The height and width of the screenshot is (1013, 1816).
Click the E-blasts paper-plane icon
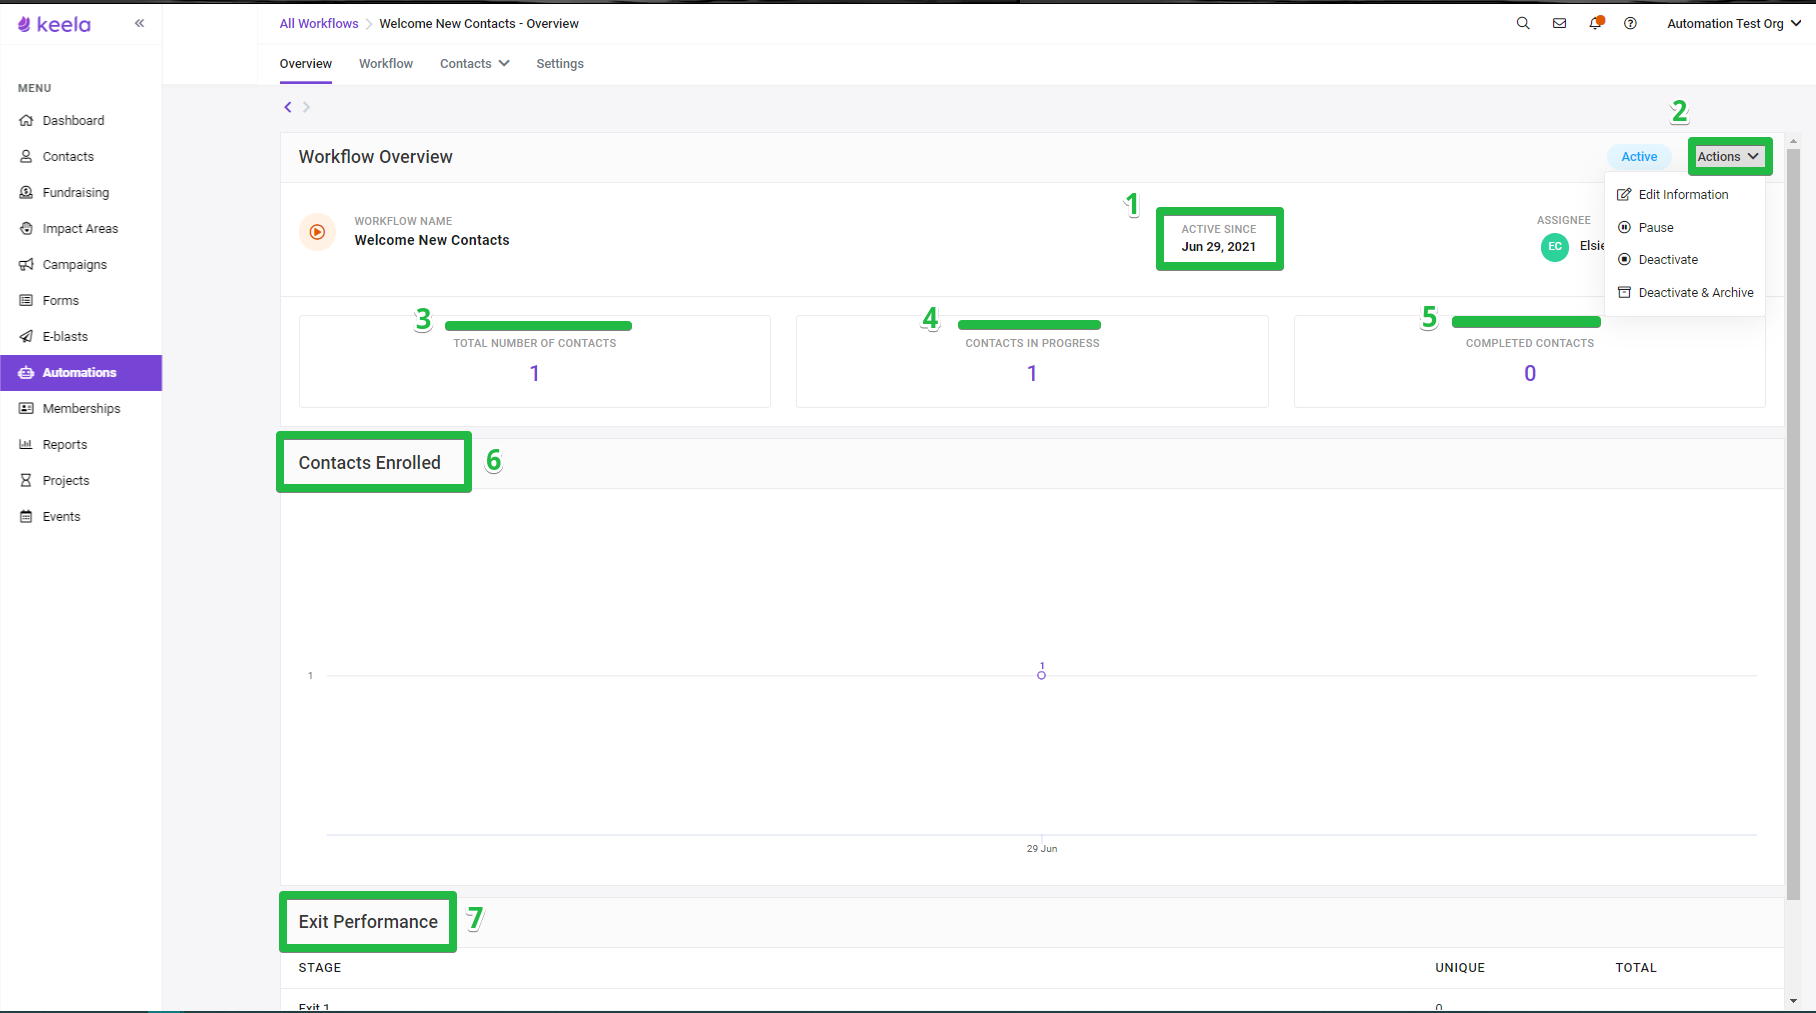pos(26,336)
